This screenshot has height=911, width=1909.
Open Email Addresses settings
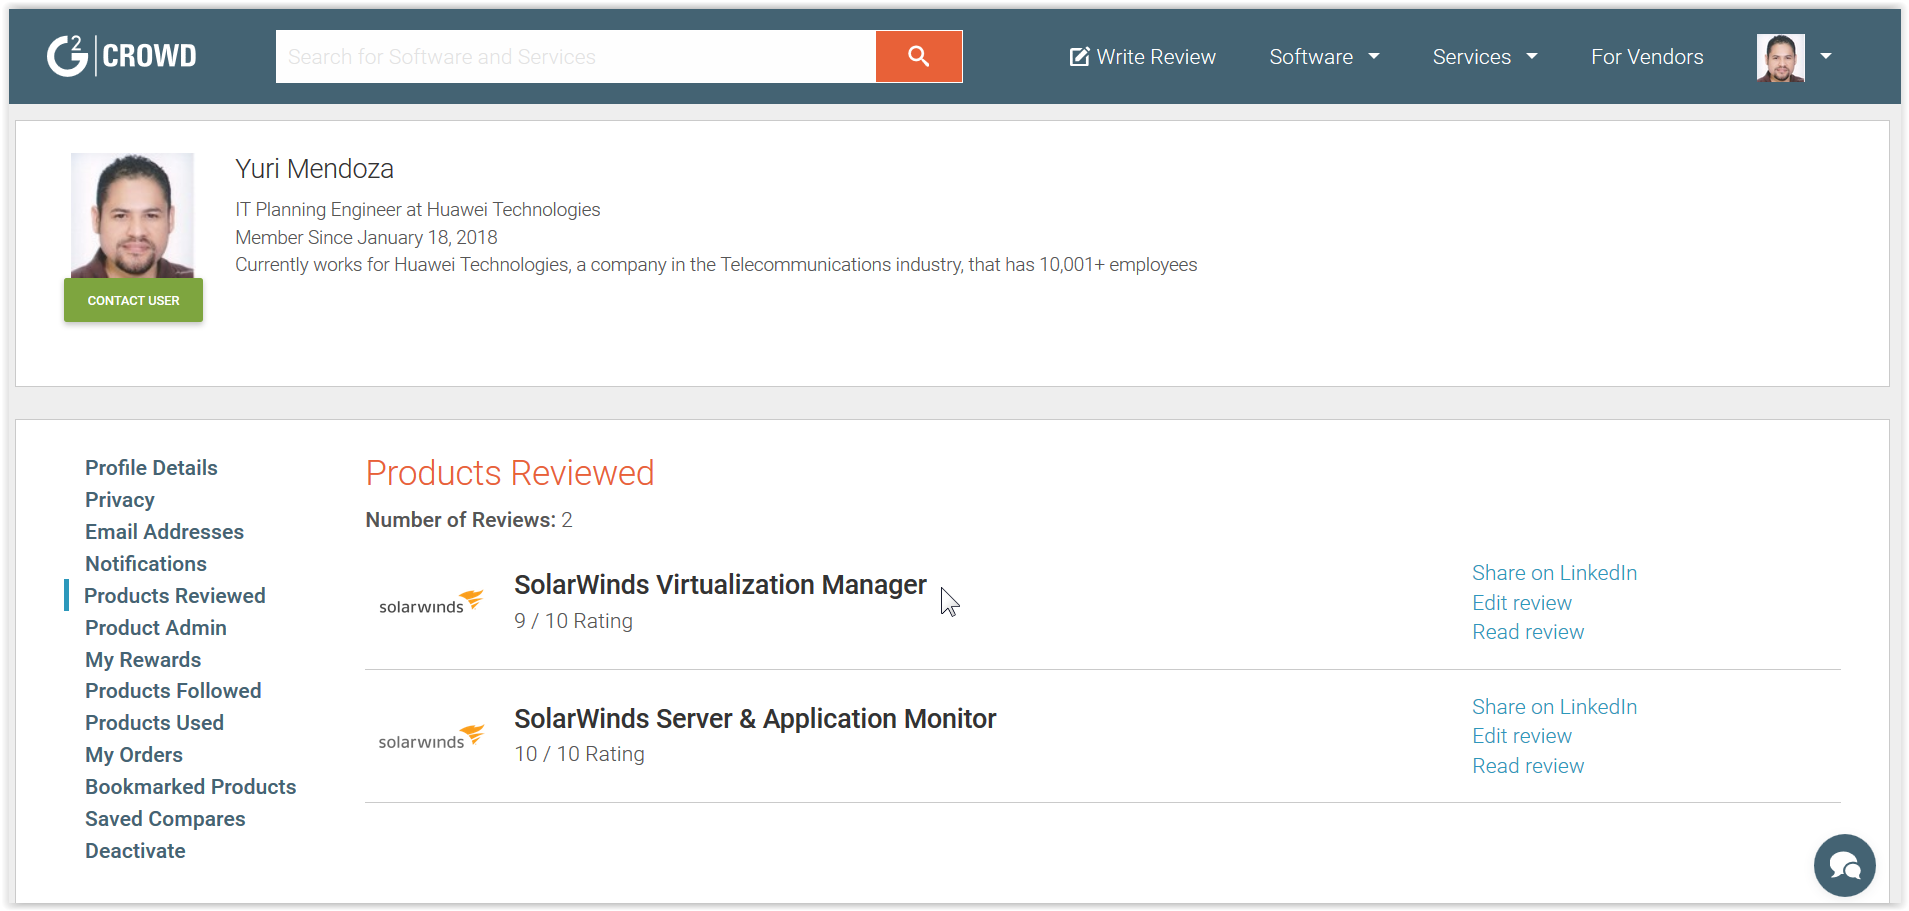coord(164,532)
